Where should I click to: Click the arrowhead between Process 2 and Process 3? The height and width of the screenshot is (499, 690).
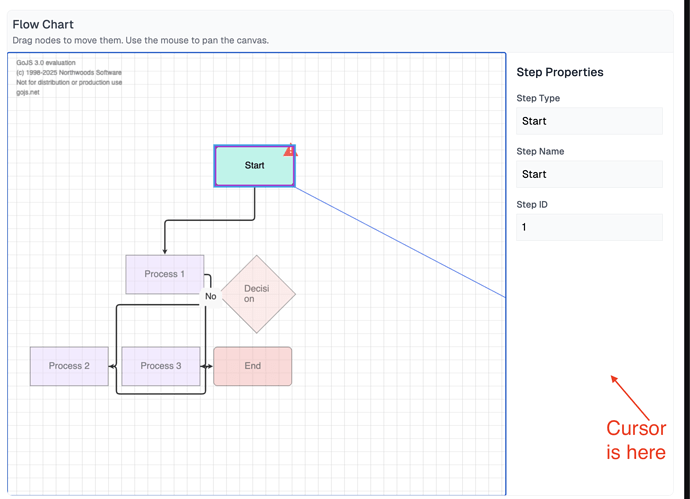(x=114, y=366)
